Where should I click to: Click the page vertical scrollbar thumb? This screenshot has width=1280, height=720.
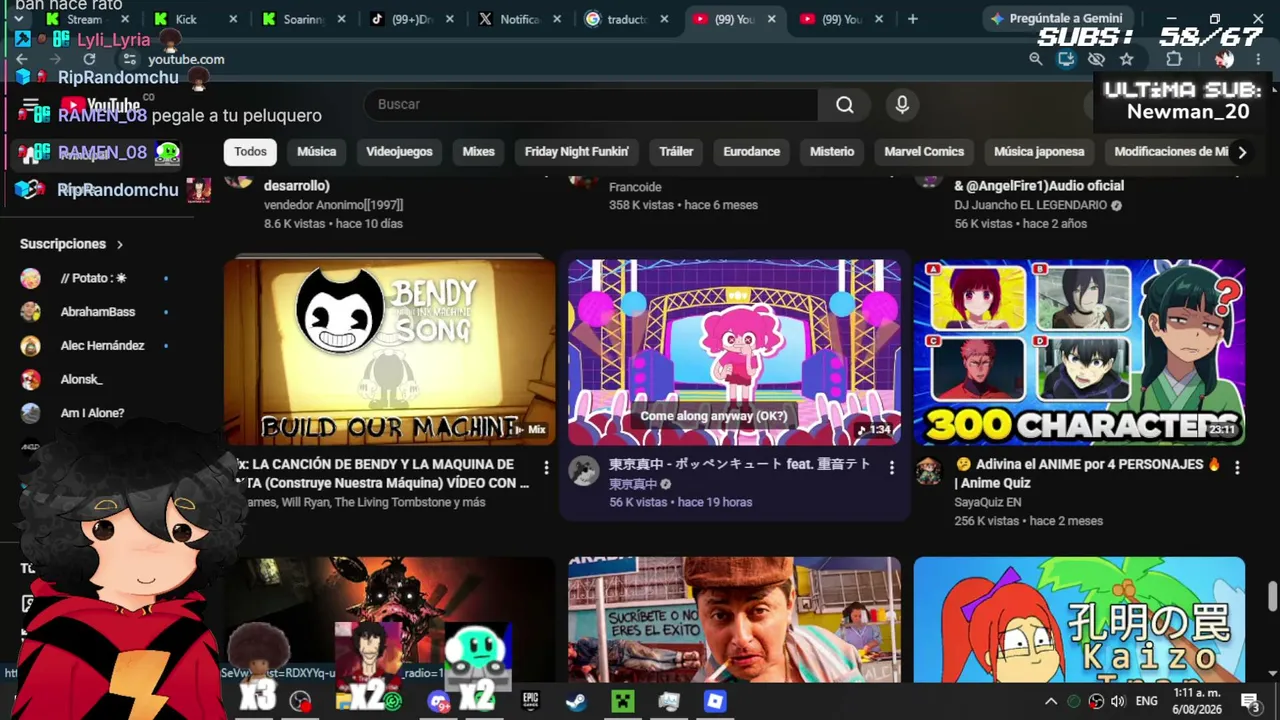[x=1272, y=596]
